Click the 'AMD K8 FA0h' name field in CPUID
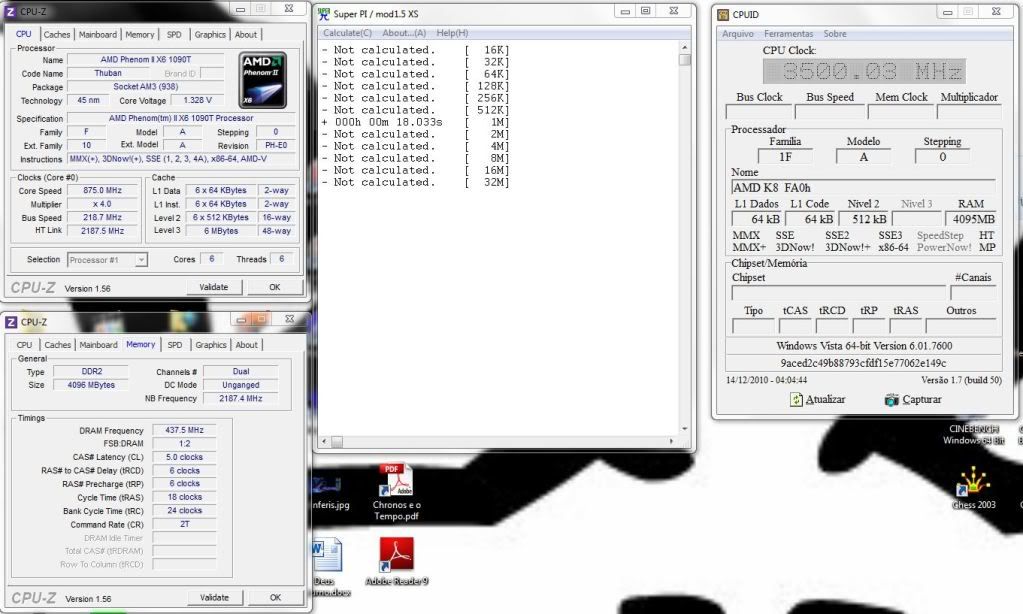This screenshot has height=614, width=1023. pyautogui.click(x=864, y=188)
